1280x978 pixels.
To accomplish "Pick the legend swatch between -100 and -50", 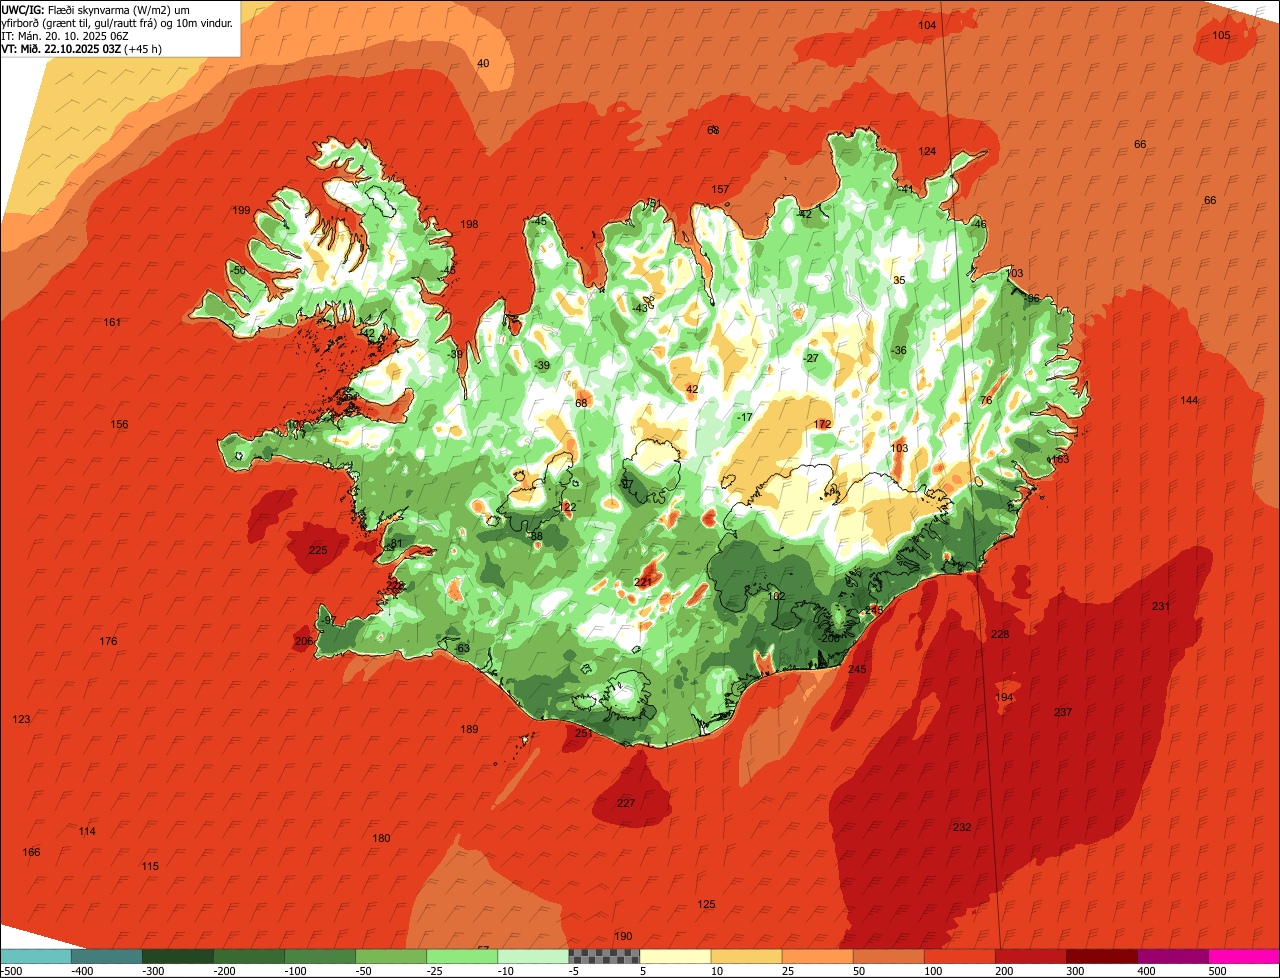I will (x=320, y=956).
